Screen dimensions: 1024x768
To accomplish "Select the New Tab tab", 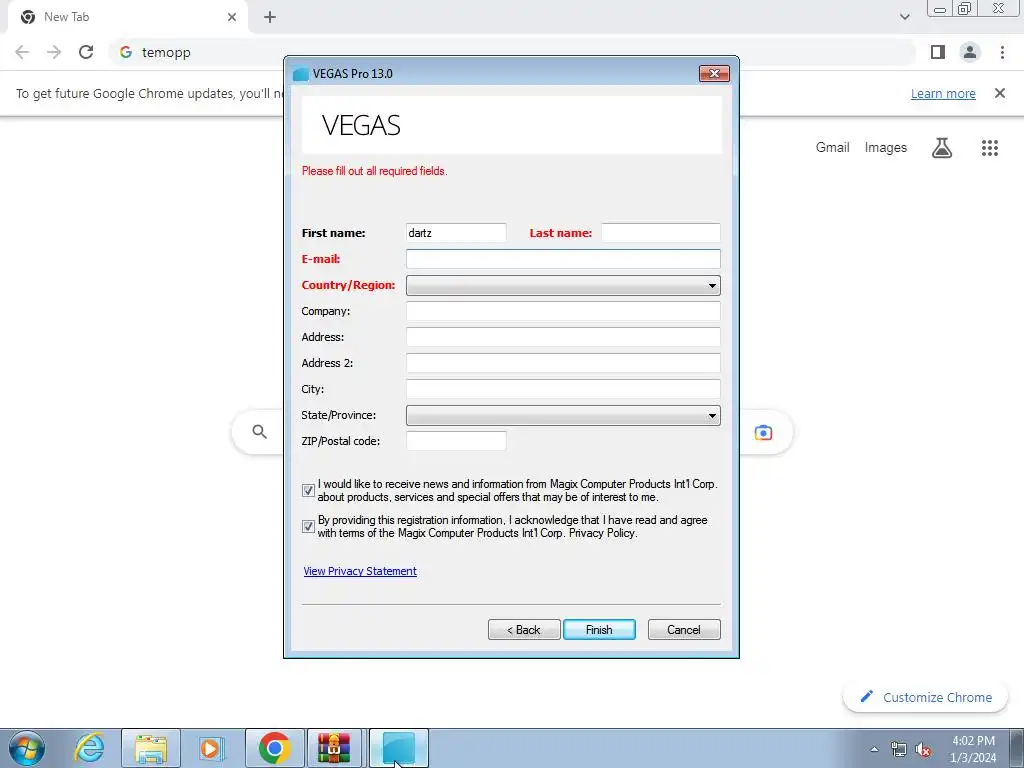I will point(127,18).
